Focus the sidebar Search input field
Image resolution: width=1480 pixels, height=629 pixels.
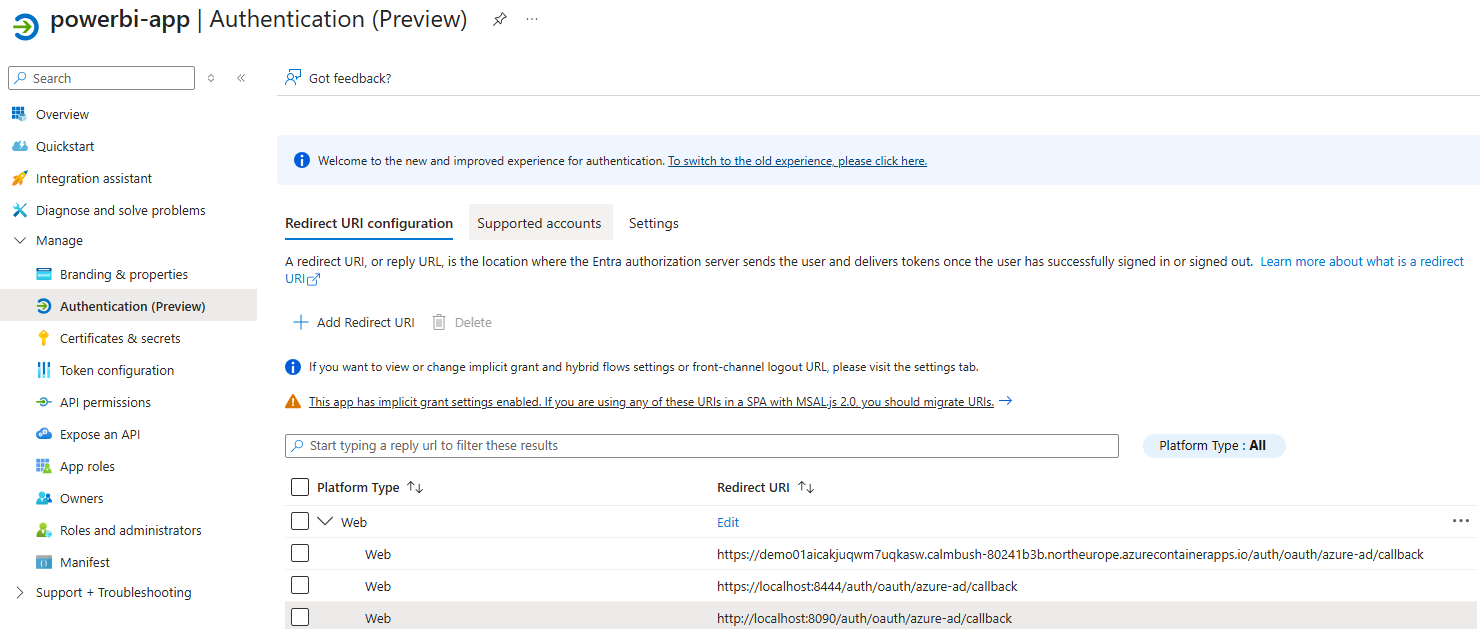pyautogui.click(x=101, y=78)
